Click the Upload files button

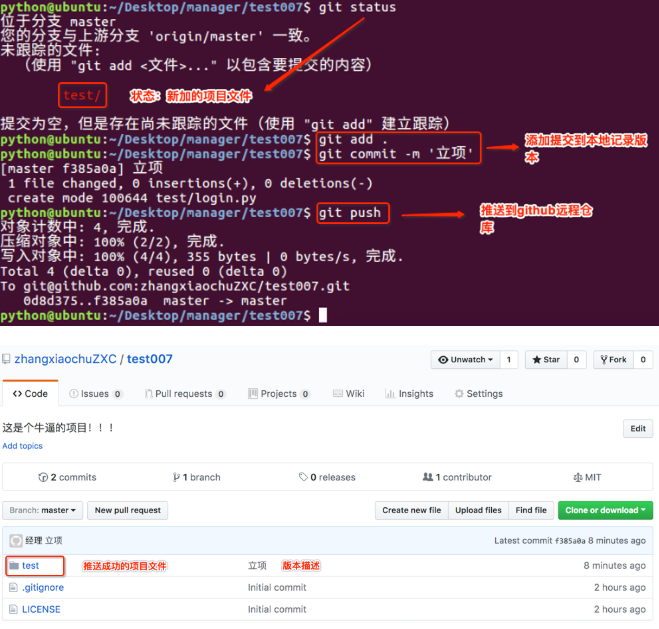[x=478, y=511]
